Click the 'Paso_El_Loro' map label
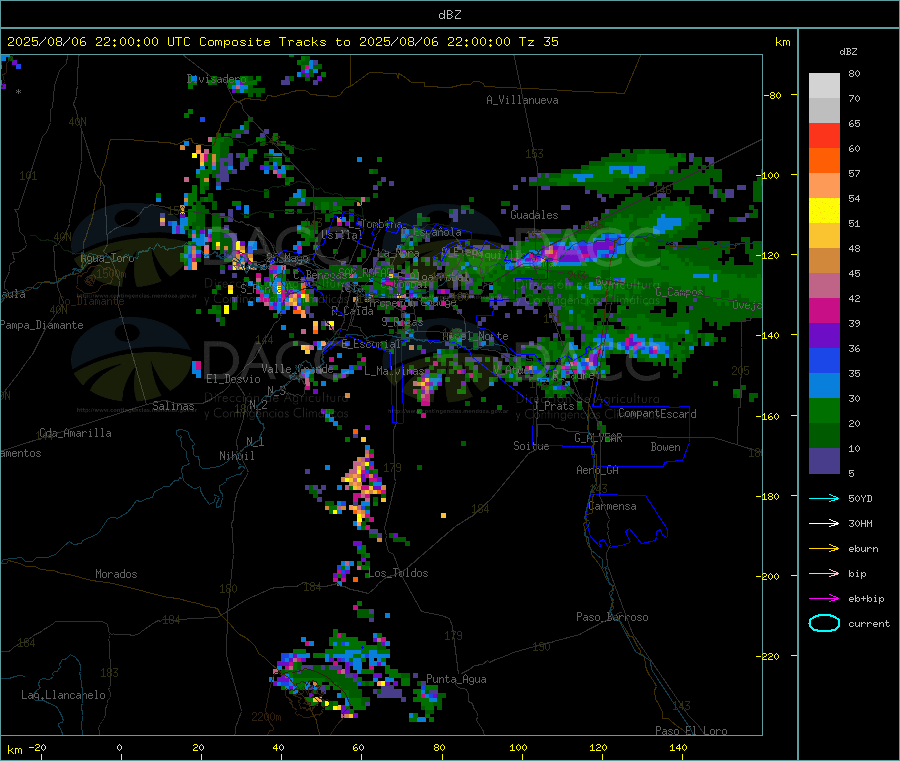 click(691, 731)
